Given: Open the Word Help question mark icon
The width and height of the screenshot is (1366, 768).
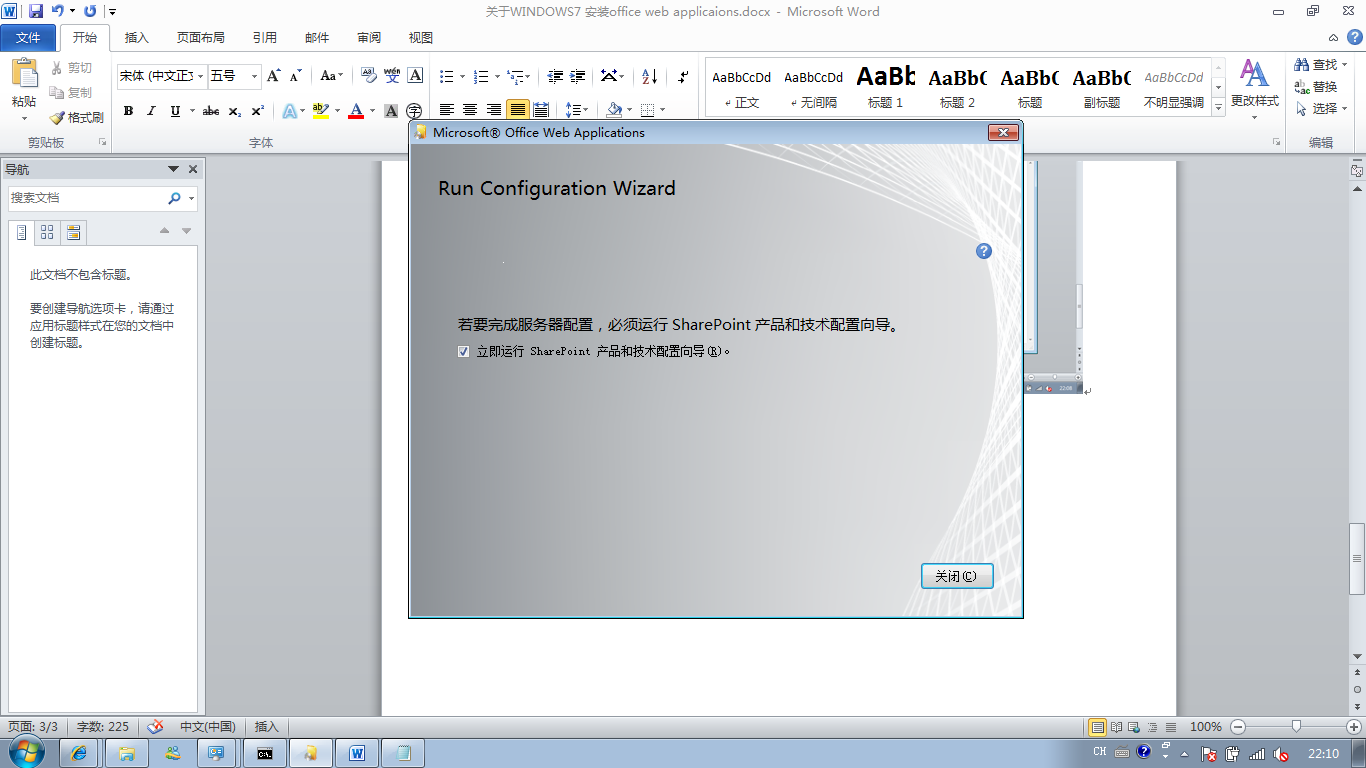Looking at the screenshot, I should pos(1355,37).
